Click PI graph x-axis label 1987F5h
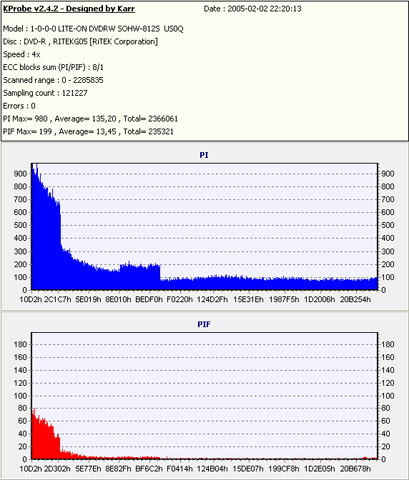The image size is (409, 480). (284, 299)
